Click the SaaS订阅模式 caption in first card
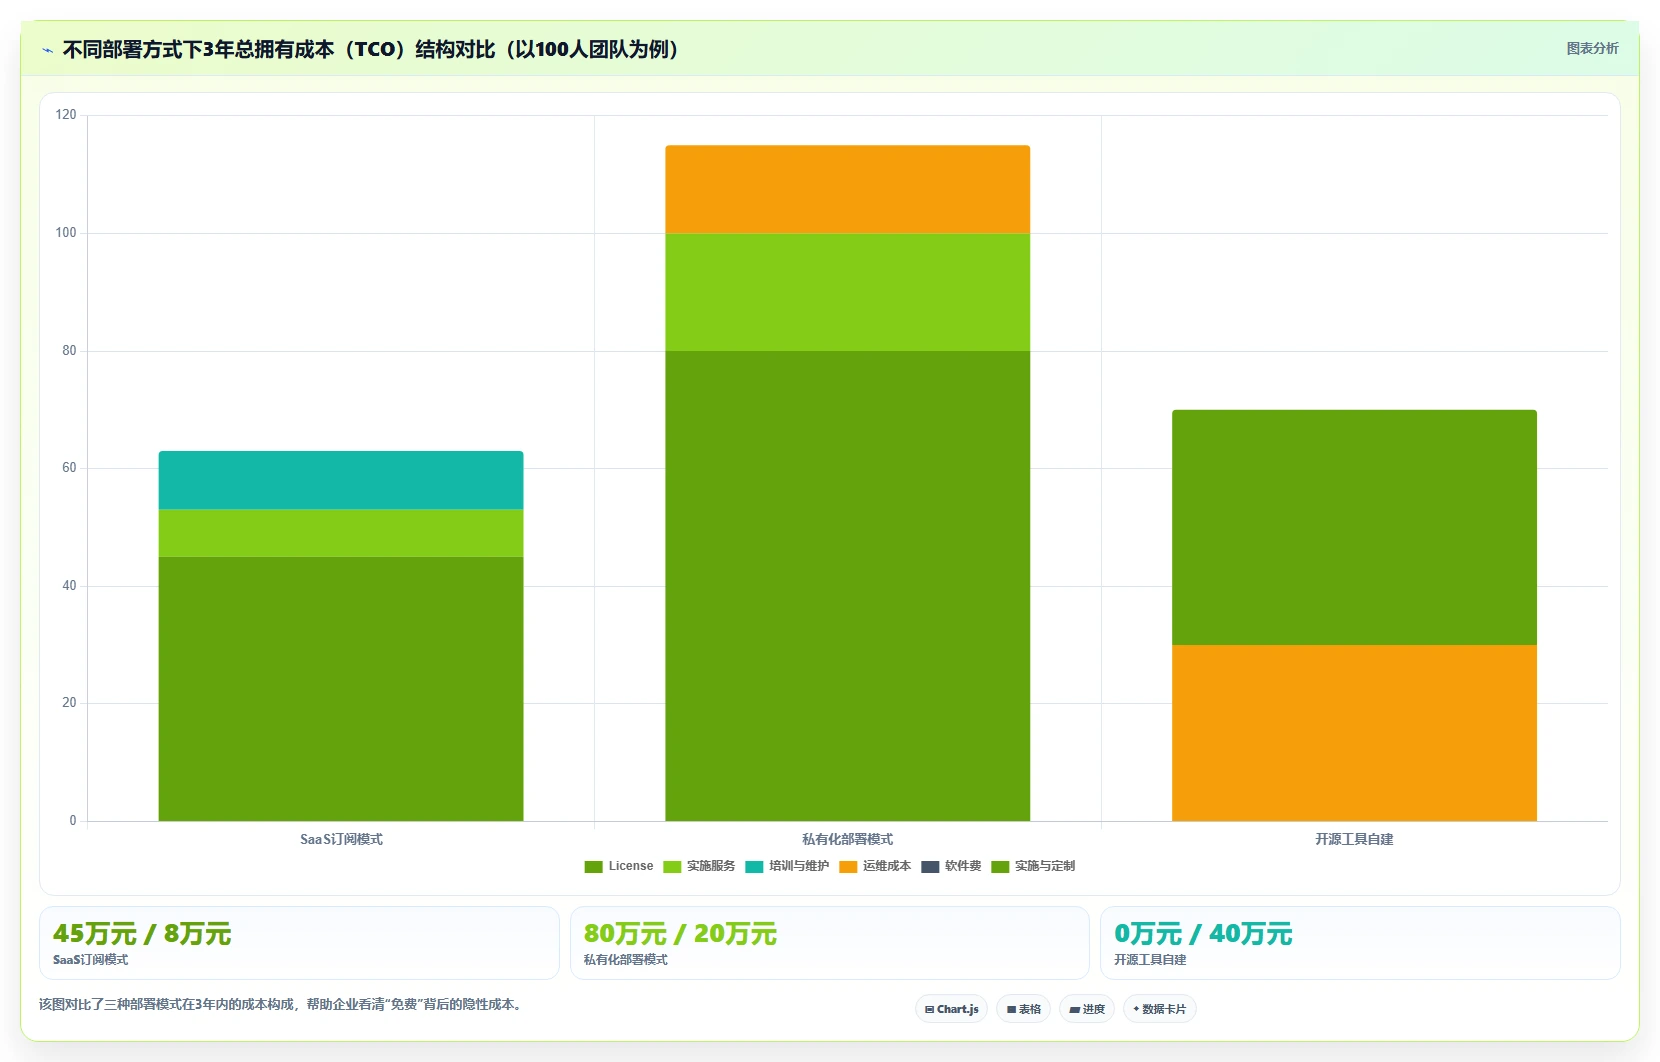The image size is (1660, 1062). pos(90,959)
